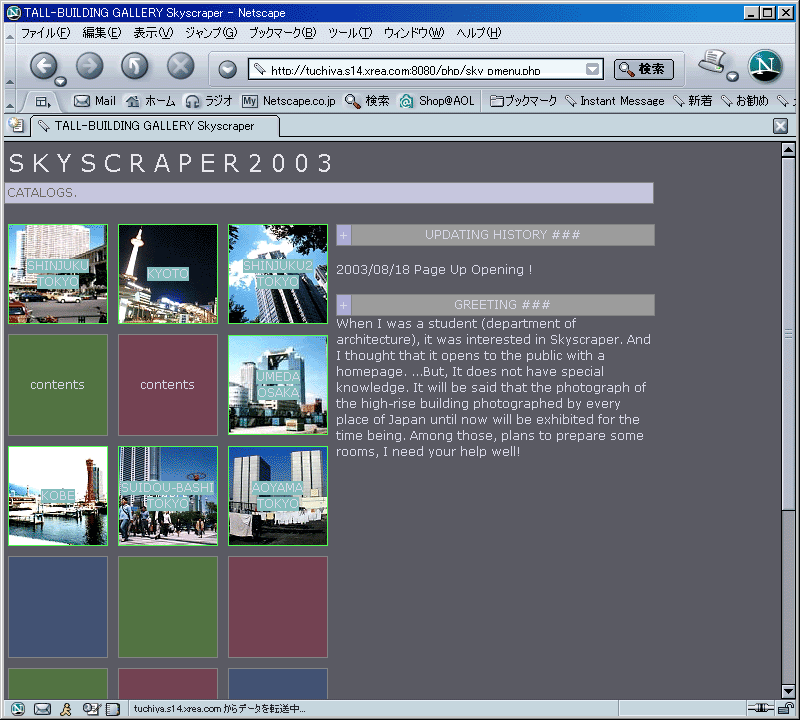800x720 pixels.
Task: Open the 編集(E) menu
Action: coord(102,33)
